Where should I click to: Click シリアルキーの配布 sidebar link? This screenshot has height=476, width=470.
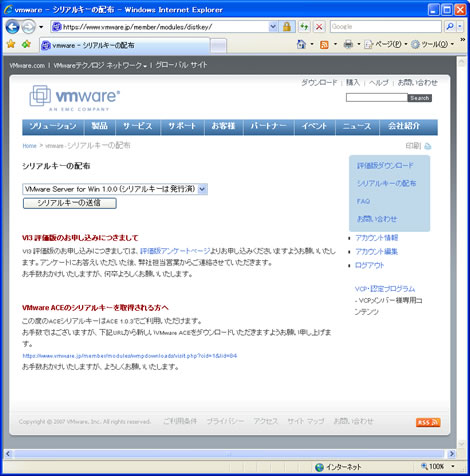point(386,183)
